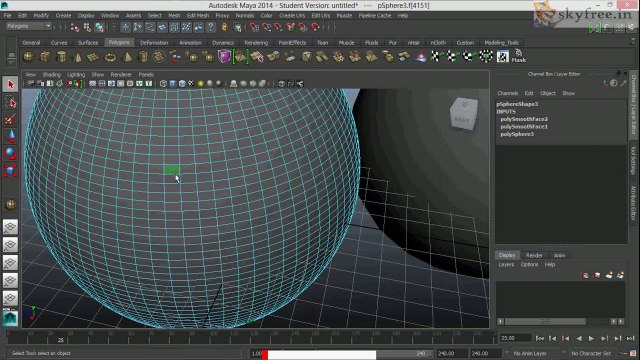The height and width of the screenshot is (360, 640).
Task: Click the Mask shelf button
Action: tap(518, 56)
